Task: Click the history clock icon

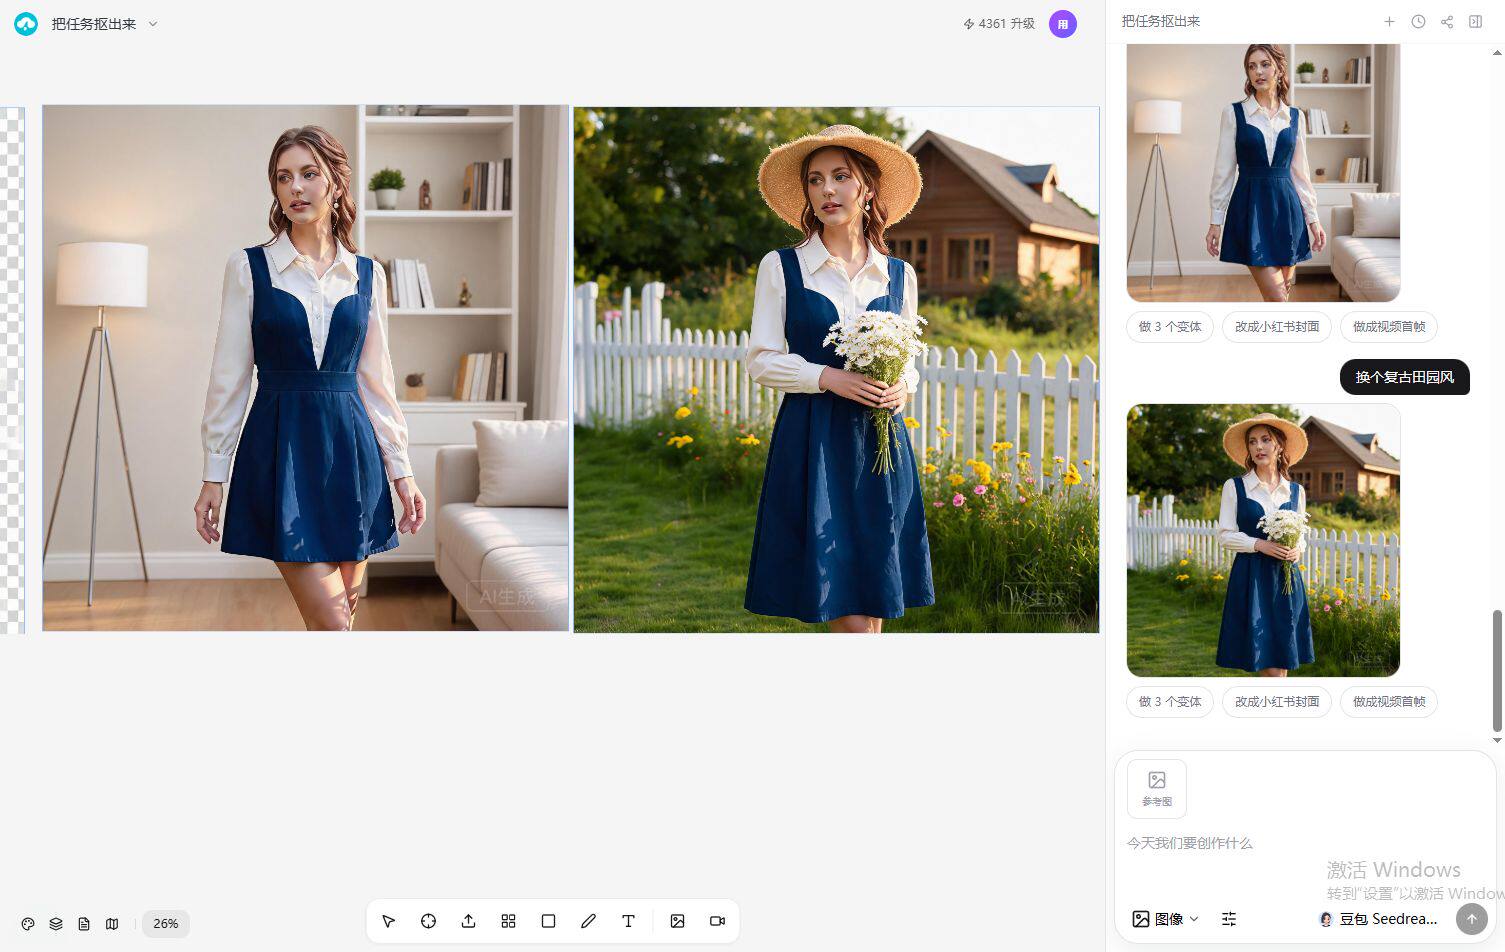Action: [1418, 21]
